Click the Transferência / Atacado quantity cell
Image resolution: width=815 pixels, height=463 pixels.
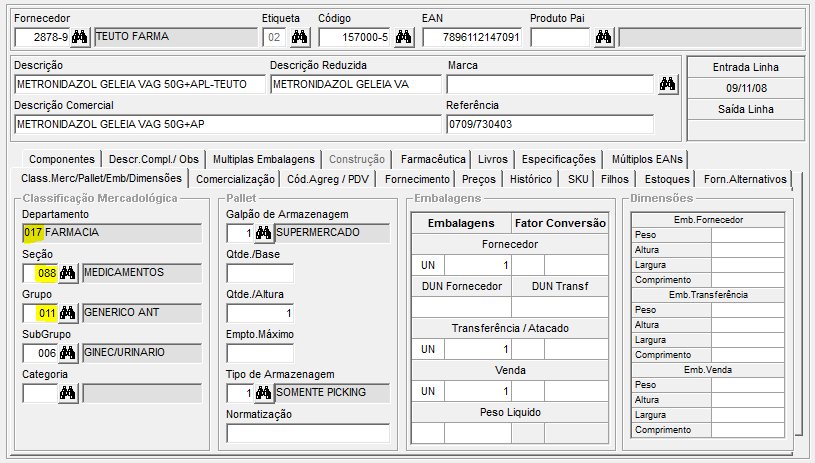tap(478, 349)
